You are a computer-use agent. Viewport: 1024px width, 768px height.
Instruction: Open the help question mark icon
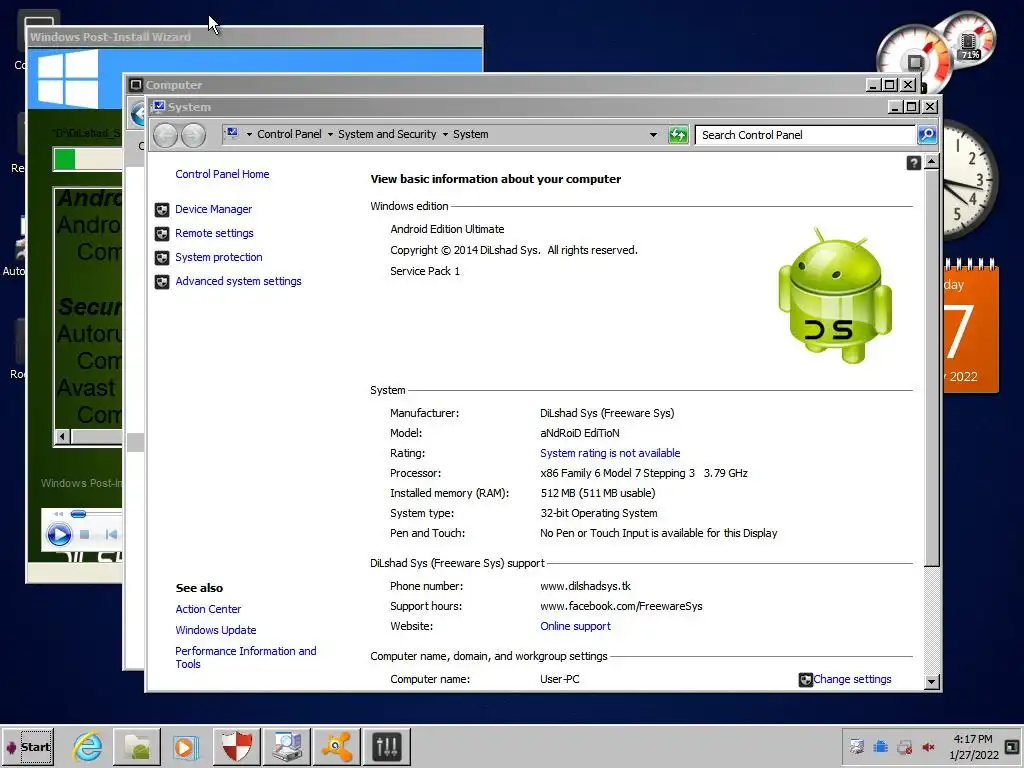(914, 163)
